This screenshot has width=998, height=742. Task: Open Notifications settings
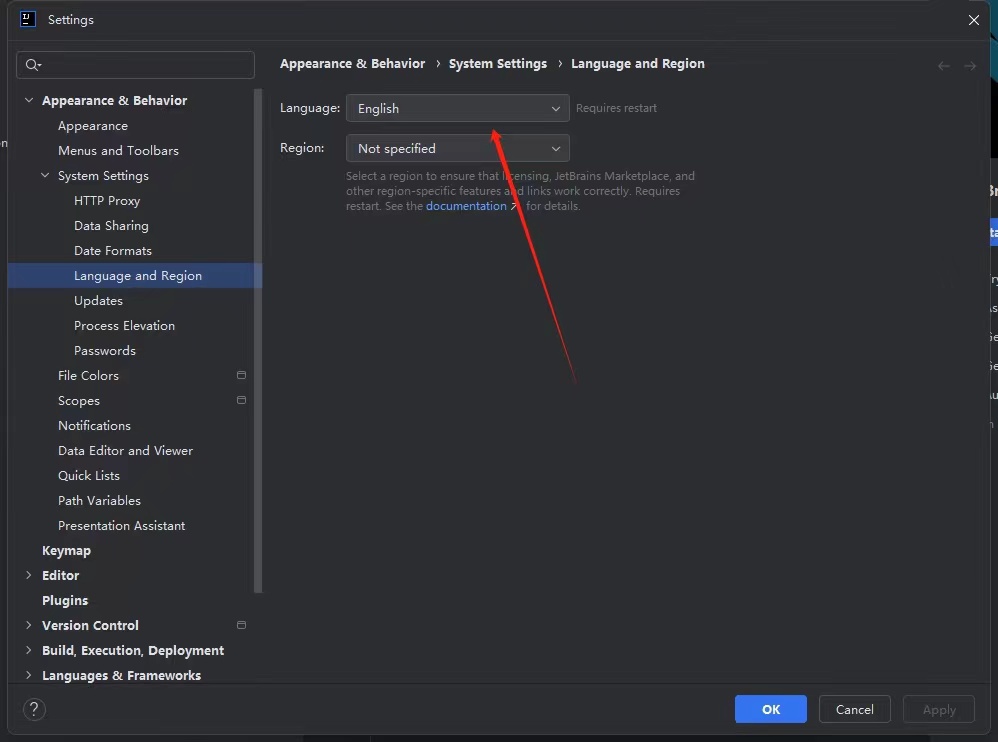94,426
